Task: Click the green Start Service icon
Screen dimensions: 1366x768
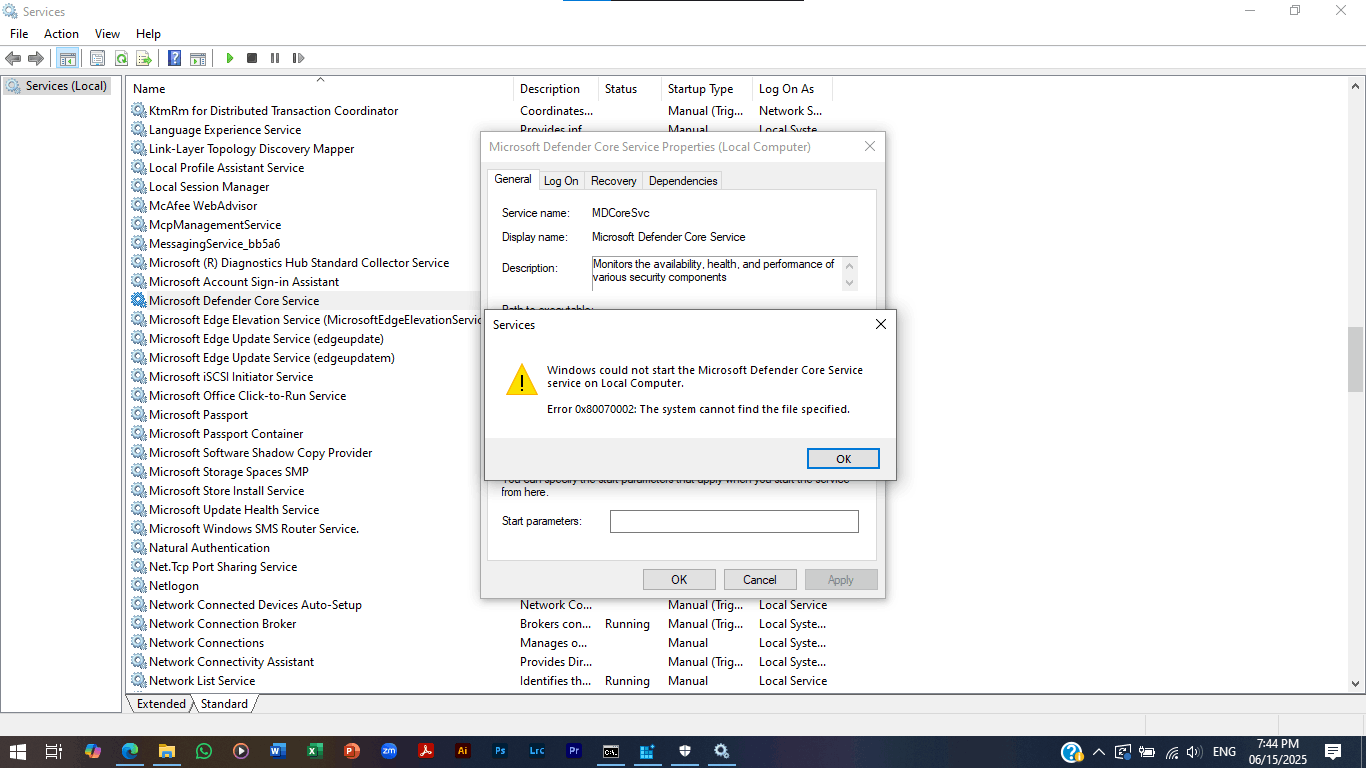Action: point(230,59)
